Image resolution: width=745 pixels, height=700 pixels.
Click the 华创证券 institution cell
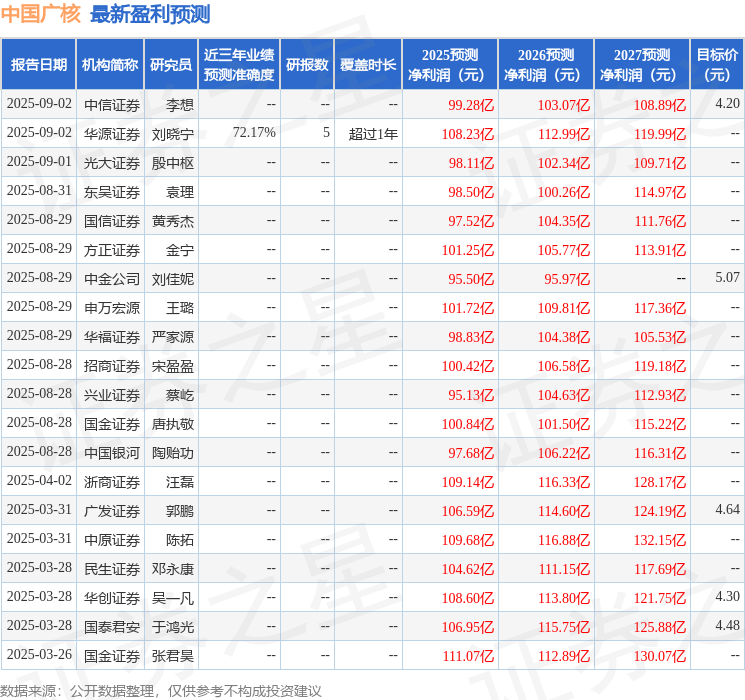pyautogui.click(x=112, y=597)
